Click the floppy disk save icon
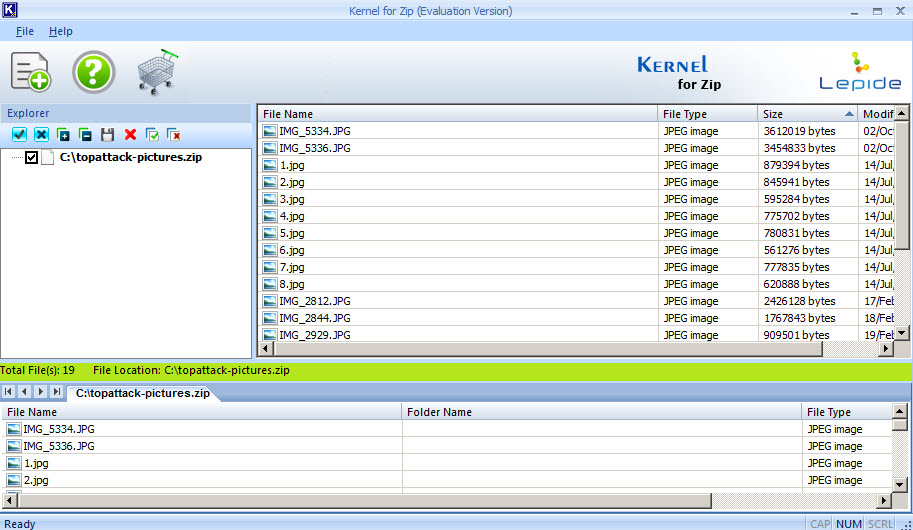The height and width of the screenshot is (530, 913). [x=107, y=135]
